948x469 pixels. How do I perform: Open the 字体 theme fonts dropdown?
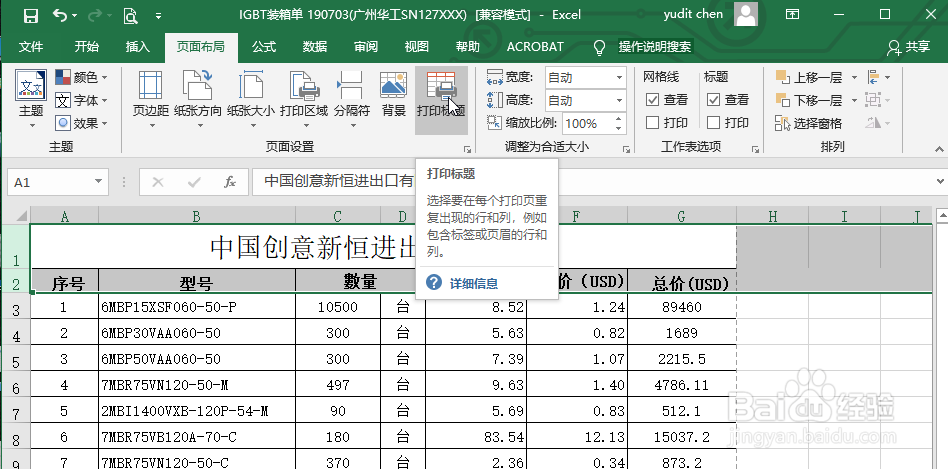pyautogui.click(x=82, y=100)
